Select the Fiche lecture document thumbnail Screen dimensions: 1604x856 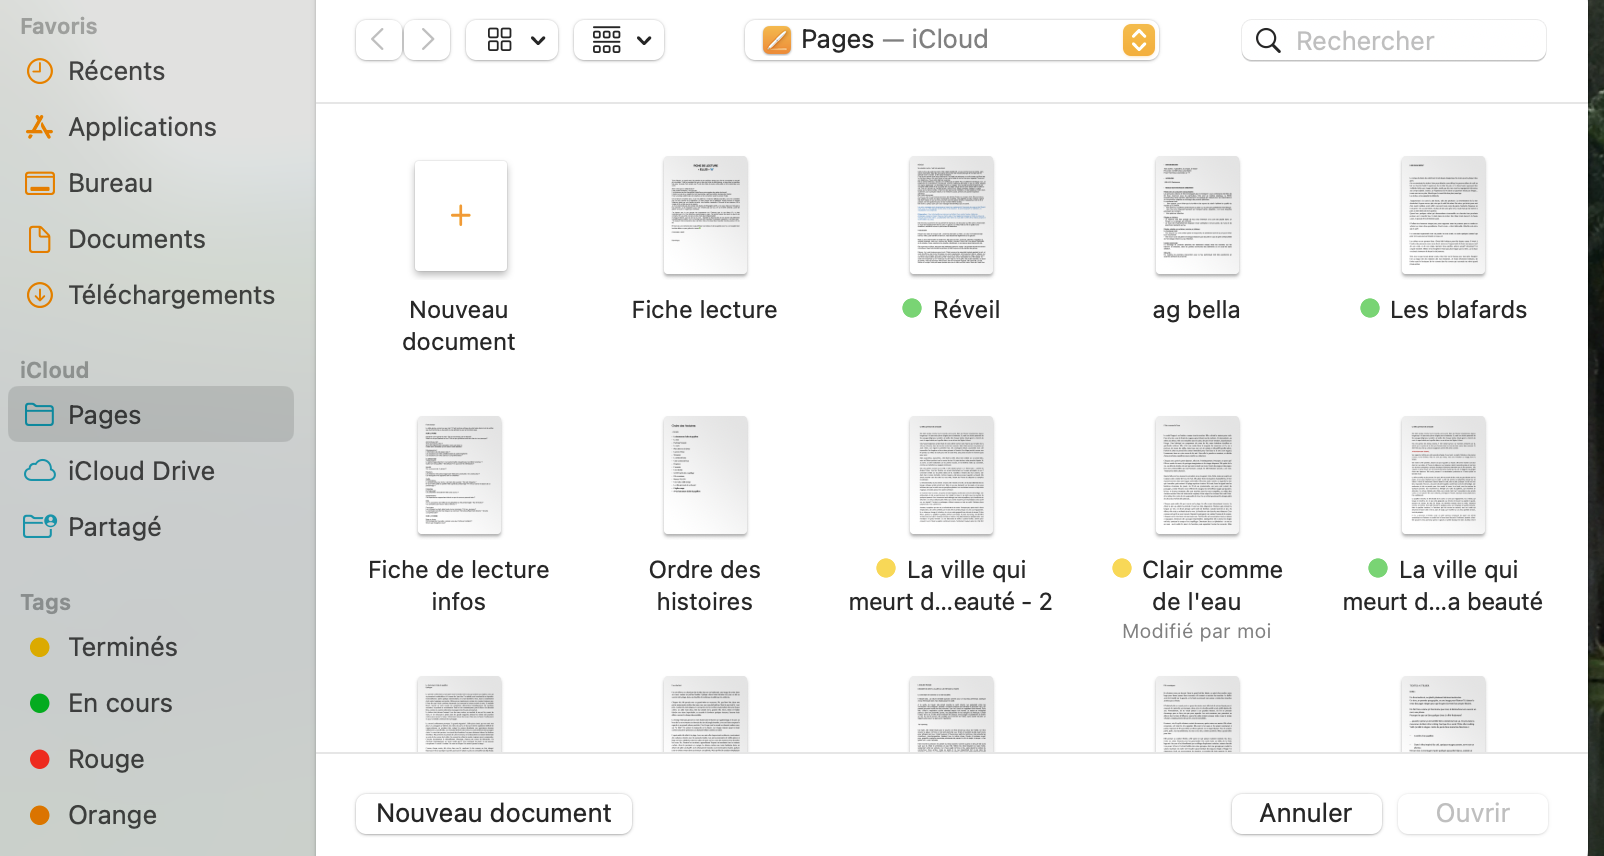click(x=705, y=216)
